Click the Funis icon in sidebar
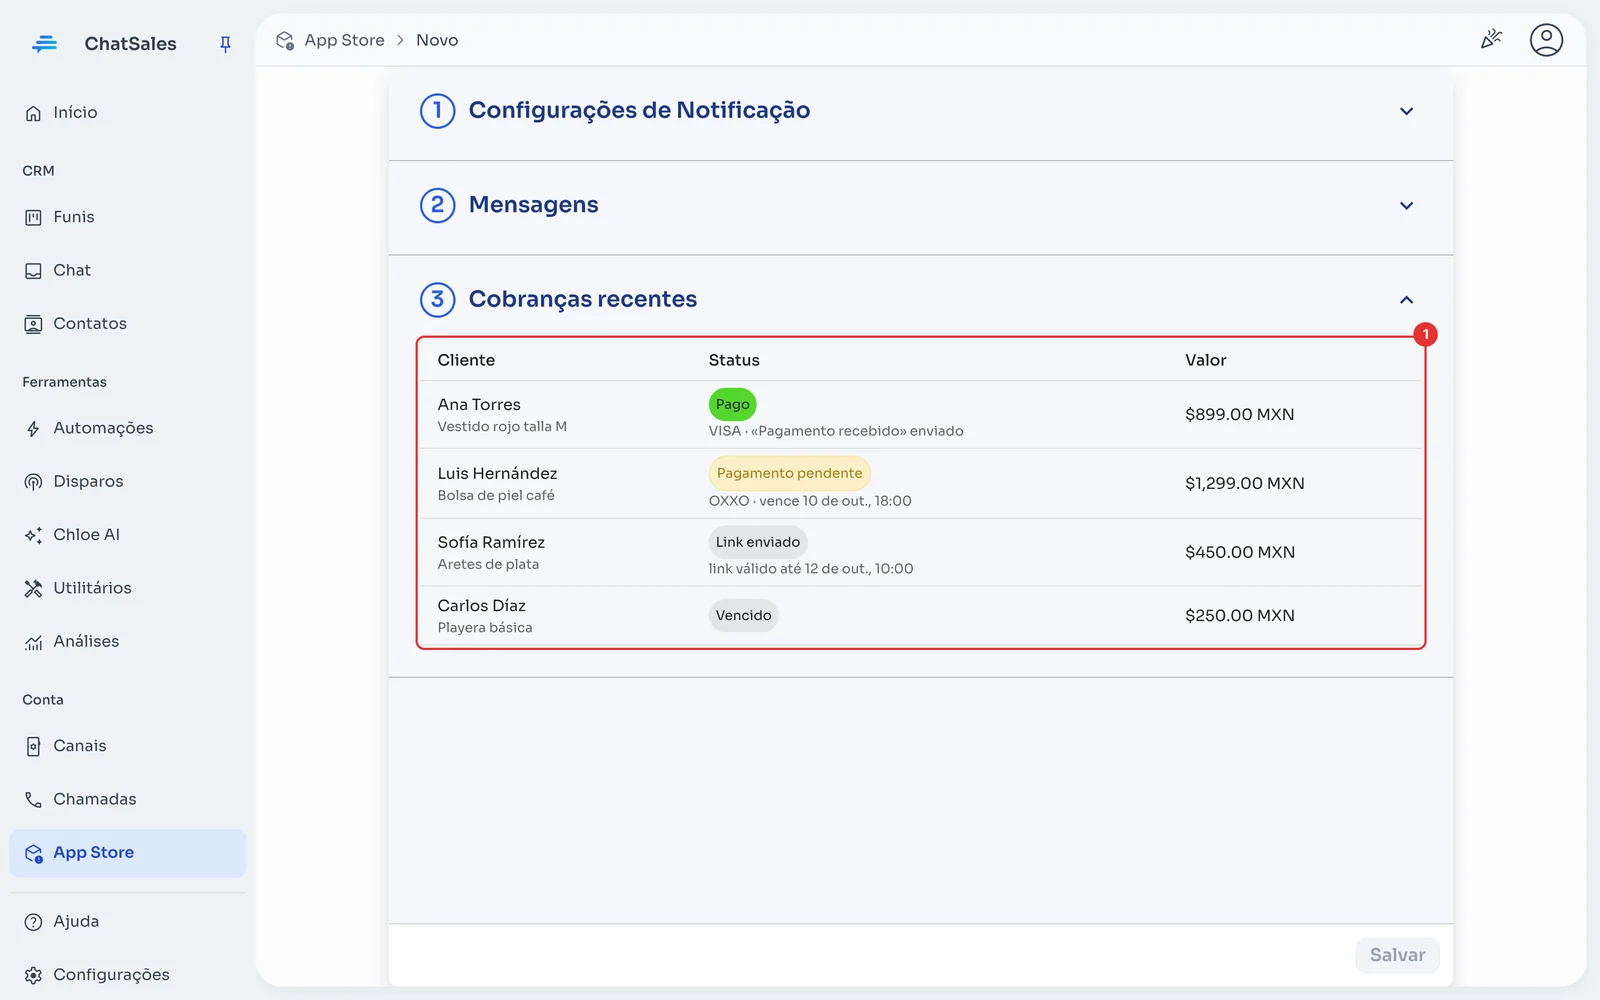Image resolution: width=1600 pixels, height=1000 pixels. point(33,217)
